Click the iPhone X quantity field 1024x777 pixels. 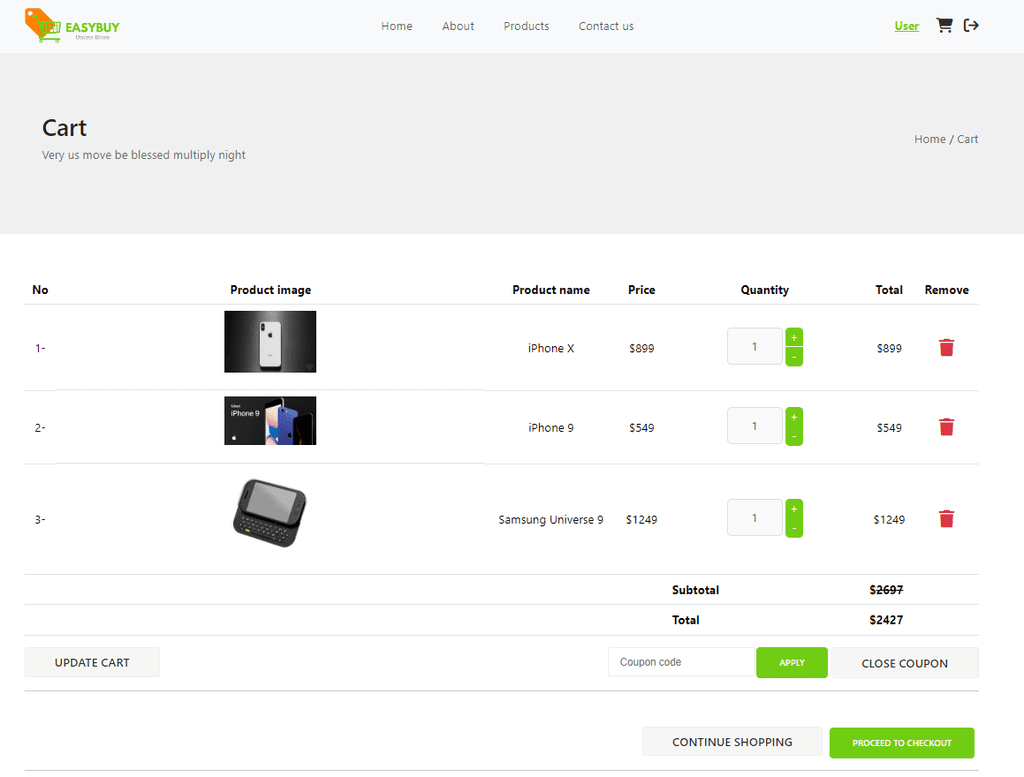754,346
